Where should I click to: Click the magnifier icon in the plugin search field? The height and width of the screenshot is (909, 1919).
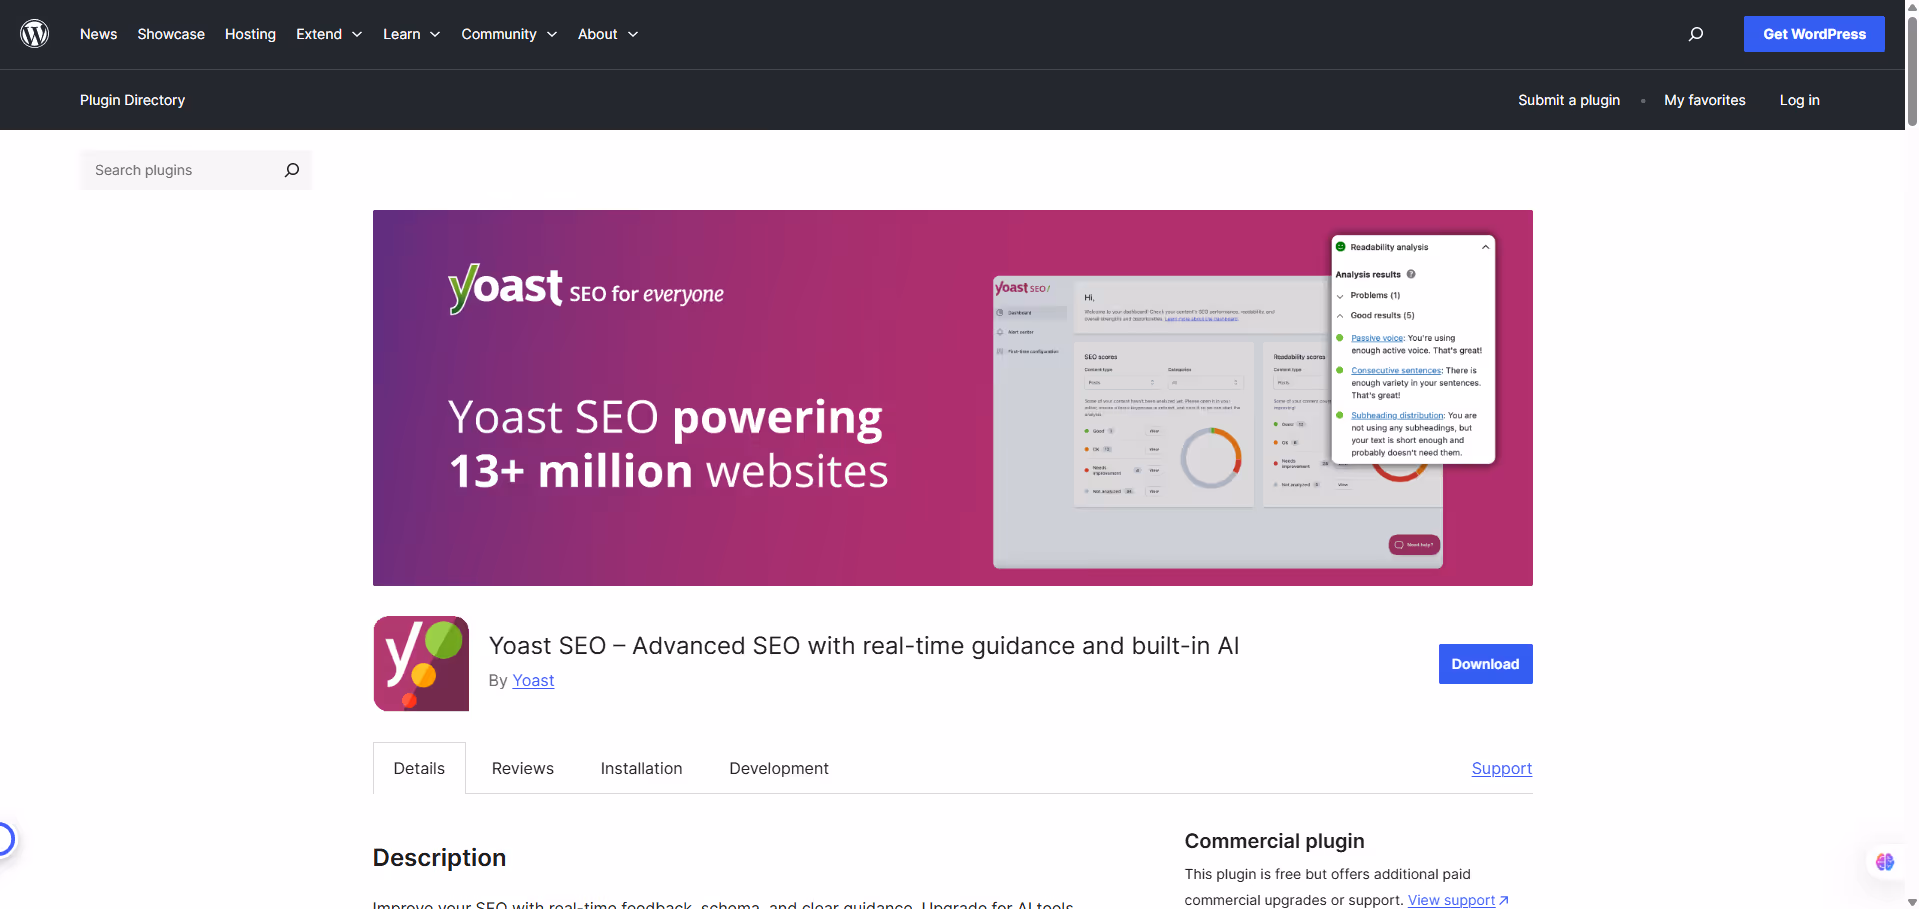[x=291, y=170]
